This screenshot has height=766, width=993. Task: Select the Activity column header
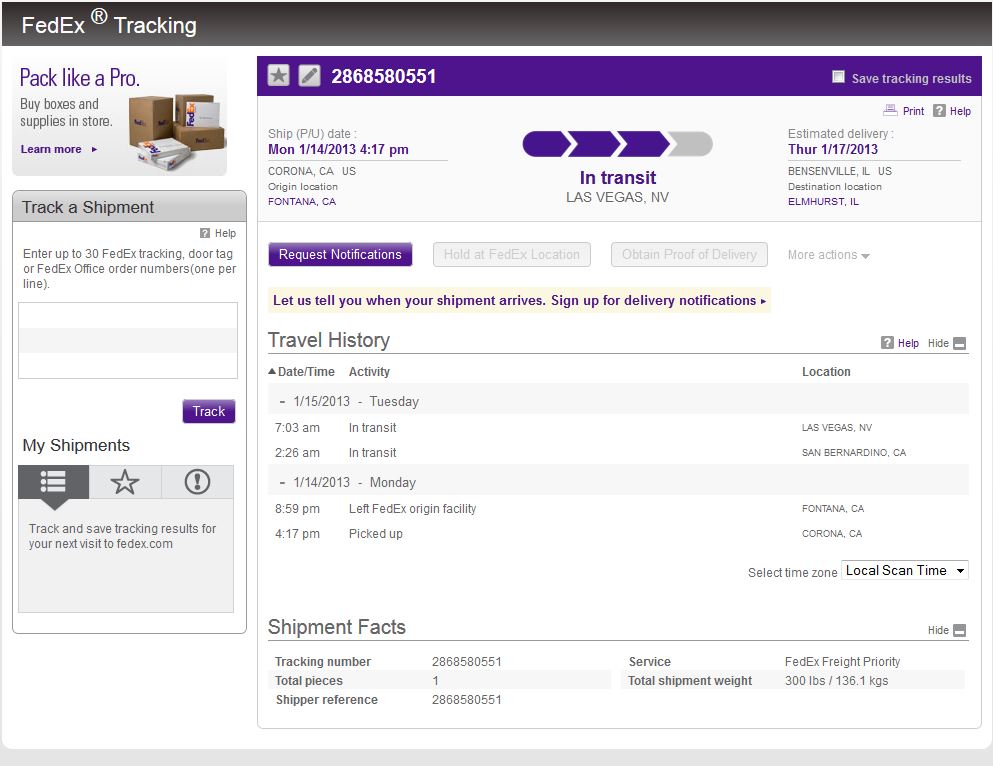(369, 371)
